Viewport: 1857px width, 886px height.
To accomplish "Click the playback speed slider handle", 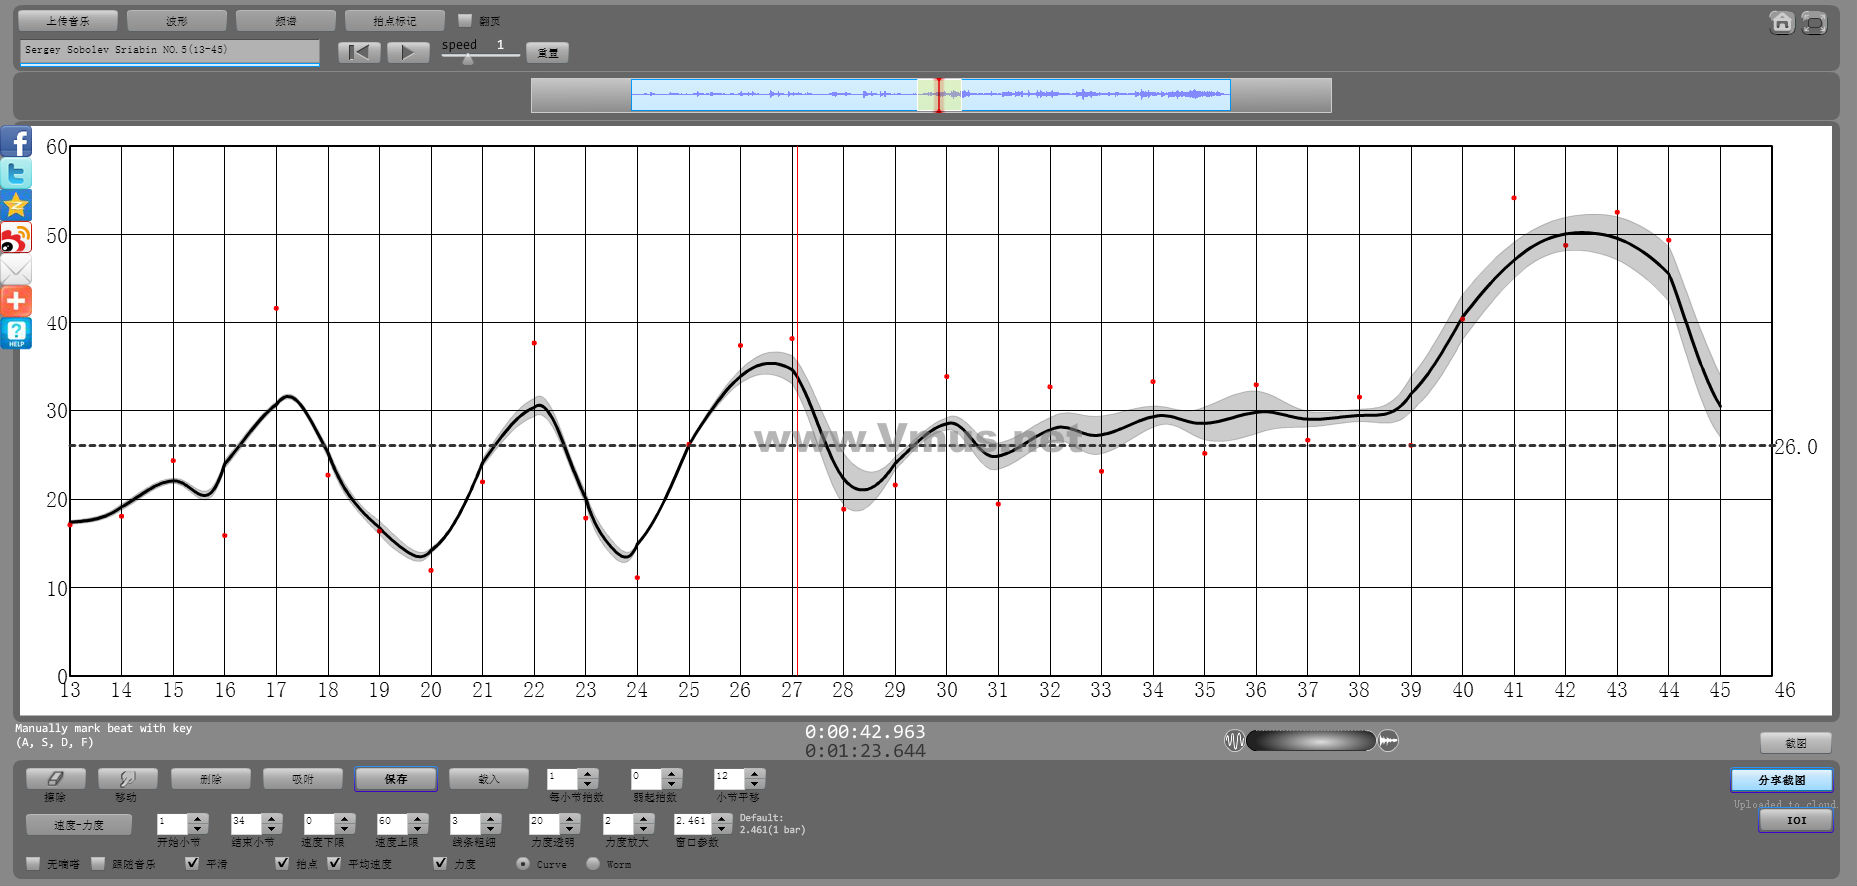I will click(467, 58).
